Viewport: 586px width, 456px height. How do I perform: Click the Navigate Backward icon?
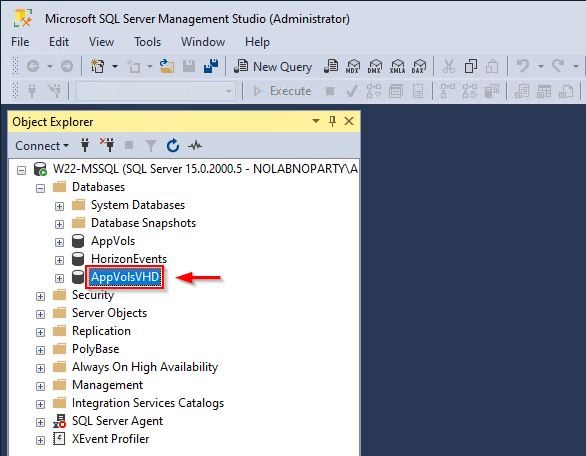pyautogui.click(x=33, y=67)
